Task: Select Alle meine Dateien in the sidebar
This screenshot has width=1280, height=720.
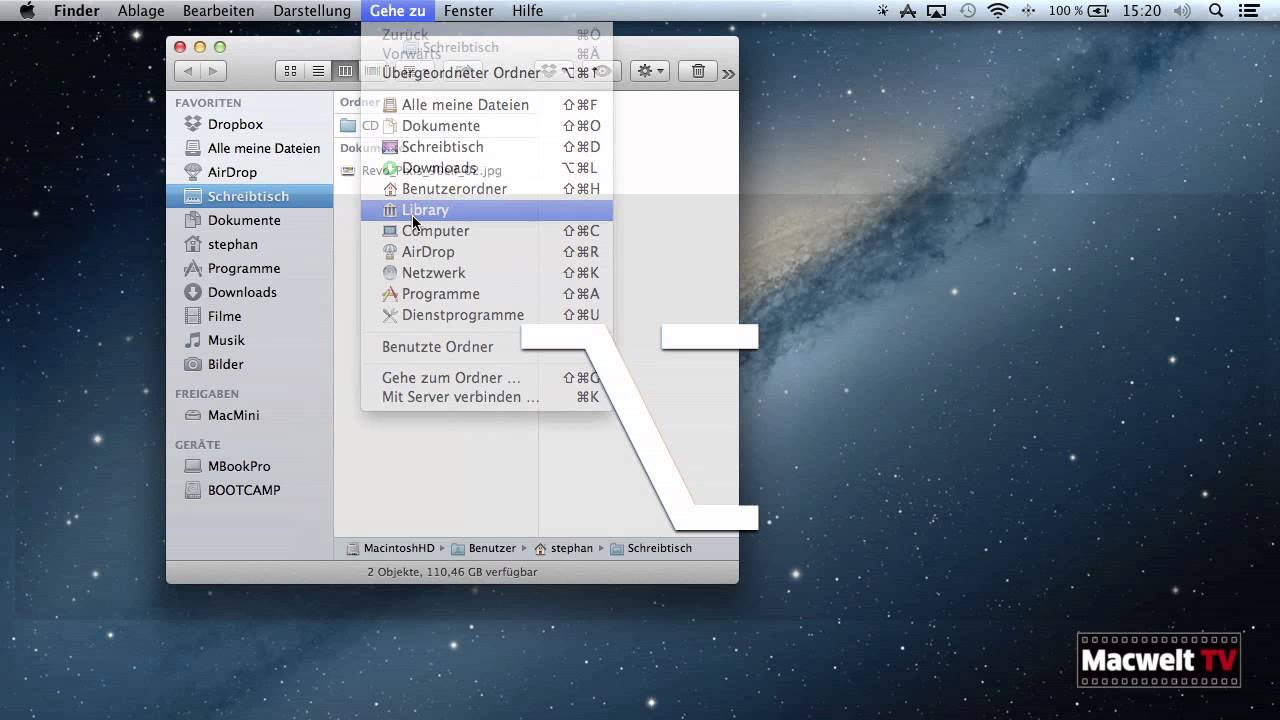Action: click(263, 148)
